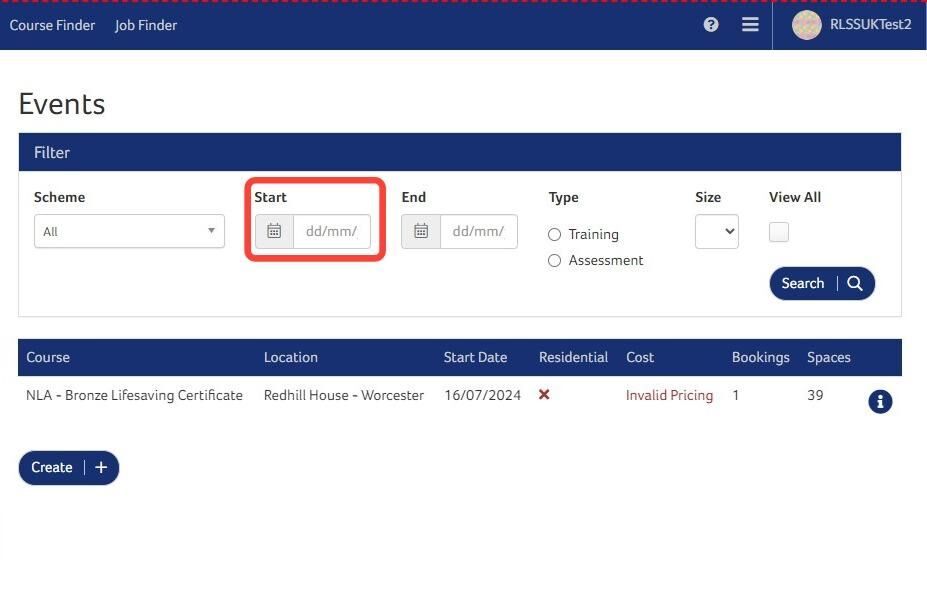
Task: Click the Start Date column header
Action: 475,357
